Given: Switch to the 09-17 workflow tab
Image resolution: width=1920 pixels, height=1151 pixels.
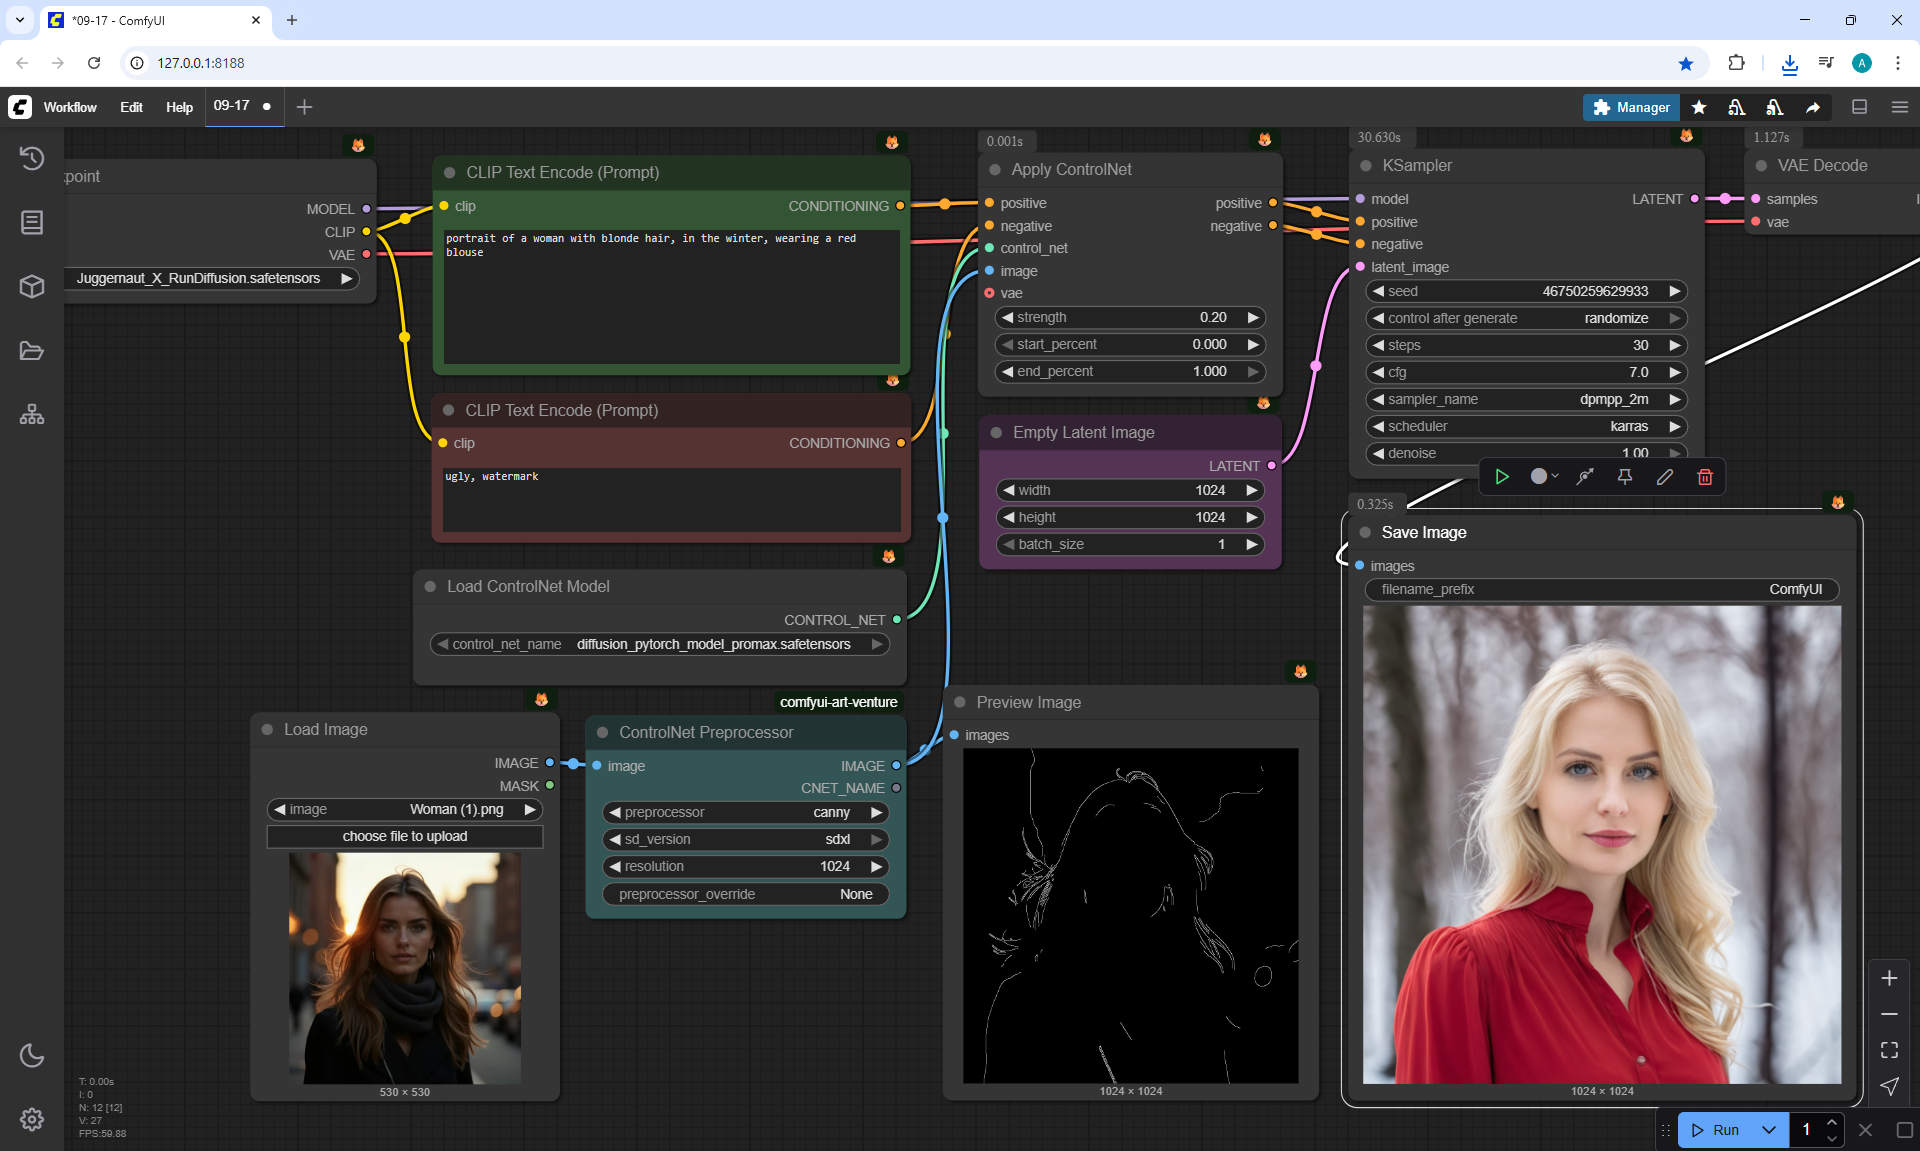Looking at the screenshot, I should 232,106.
